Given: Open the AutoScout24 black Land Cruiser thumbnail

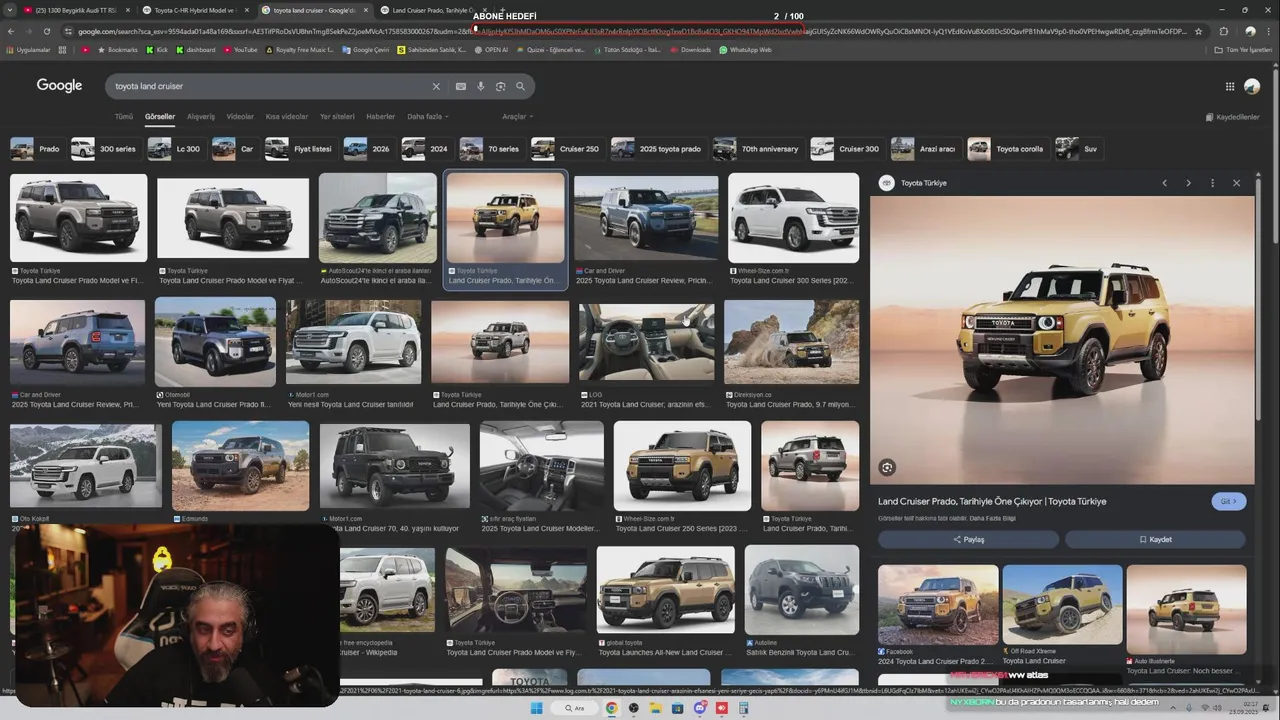Looking at the screenshot, I should (378, 219).
